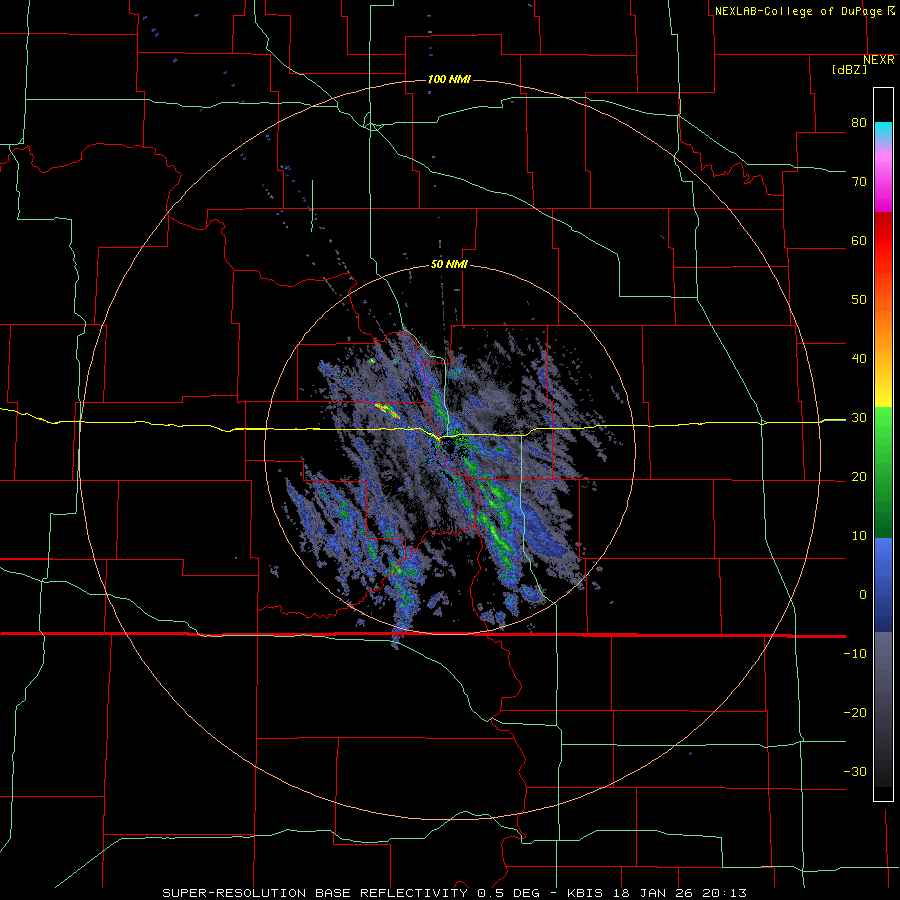Viewport: 900px width, 900px height.
Task: Click the 40 dBZ scale value
Action: tap(859, 359)
